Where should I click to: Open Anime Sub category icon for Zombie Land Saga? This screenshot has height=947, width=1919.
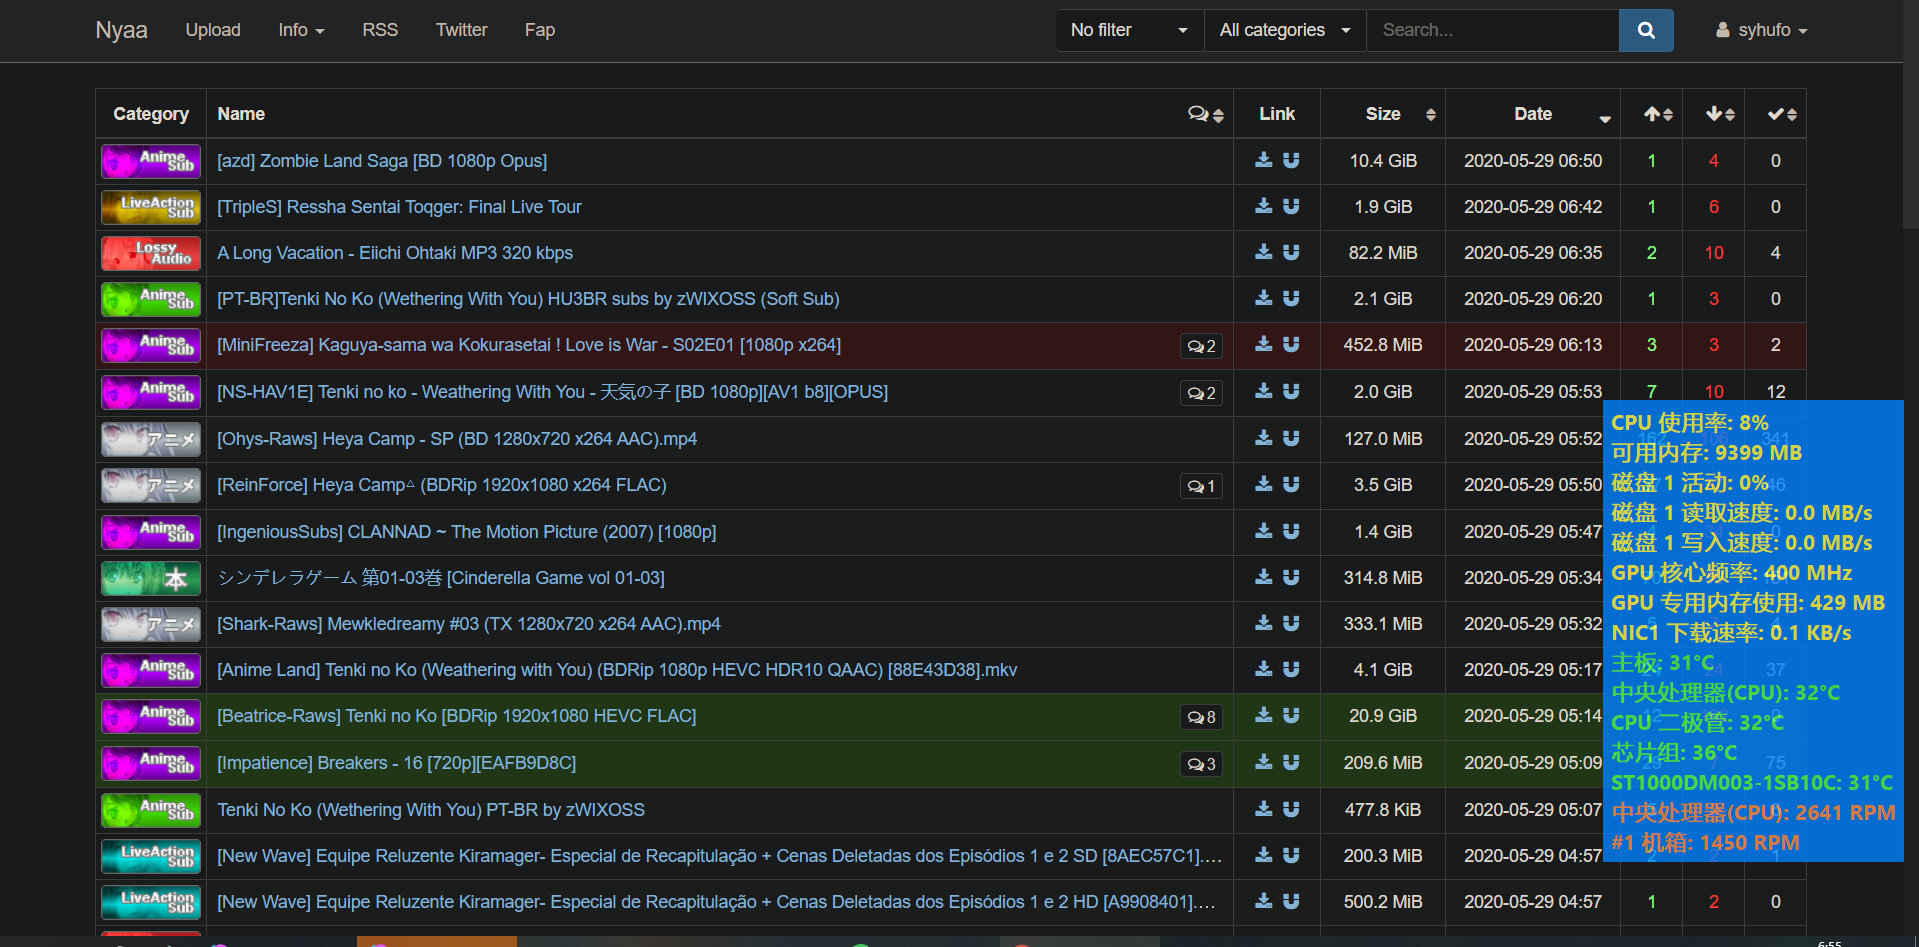[151, 161]
